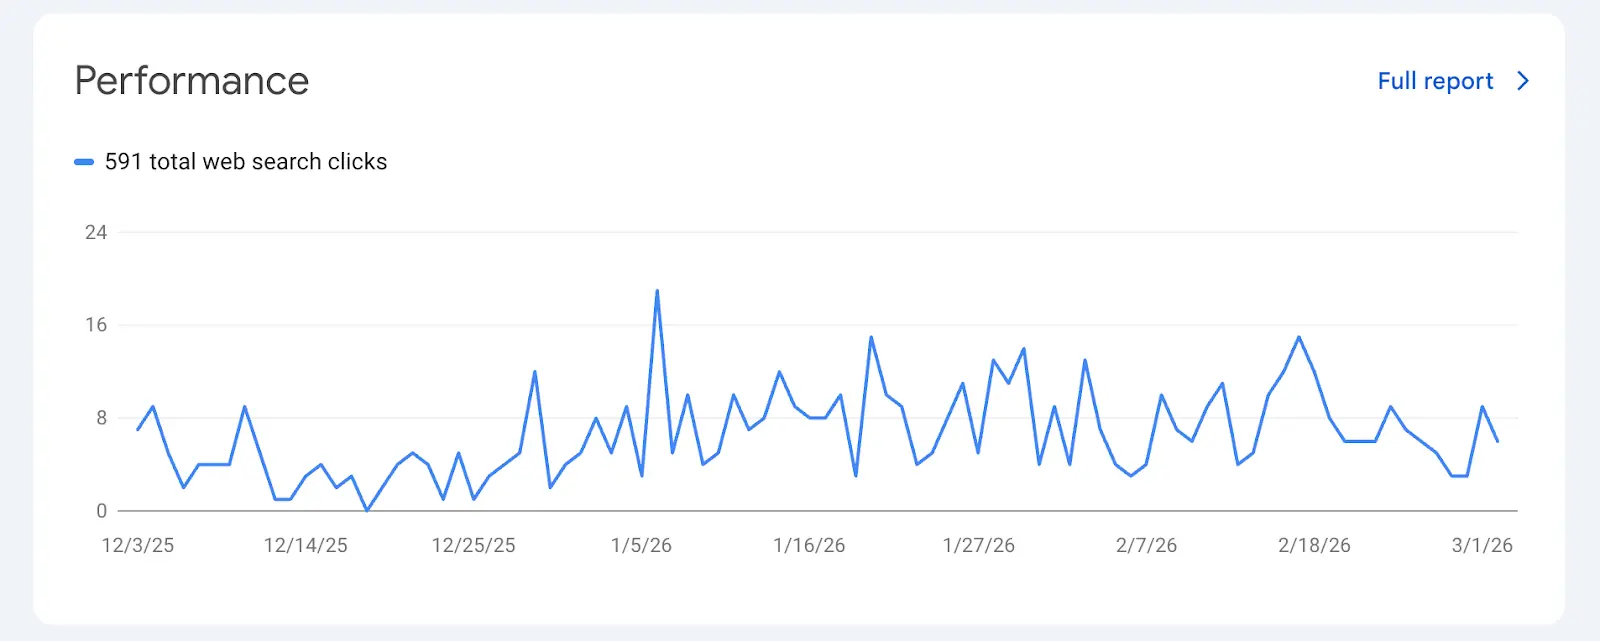This screenshot has width=1600, height=641.
Task: Click the Performance card heading
Action: tap(192, 81)
